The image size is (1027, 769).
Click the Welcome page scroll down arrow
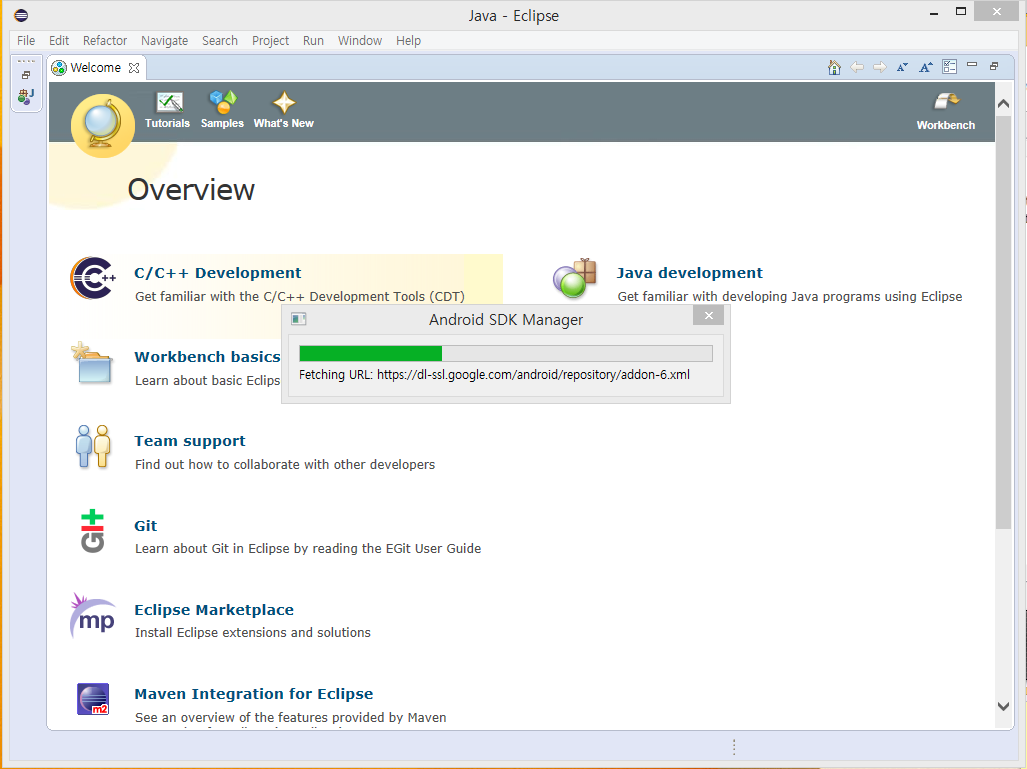[x=1003, y=706]
